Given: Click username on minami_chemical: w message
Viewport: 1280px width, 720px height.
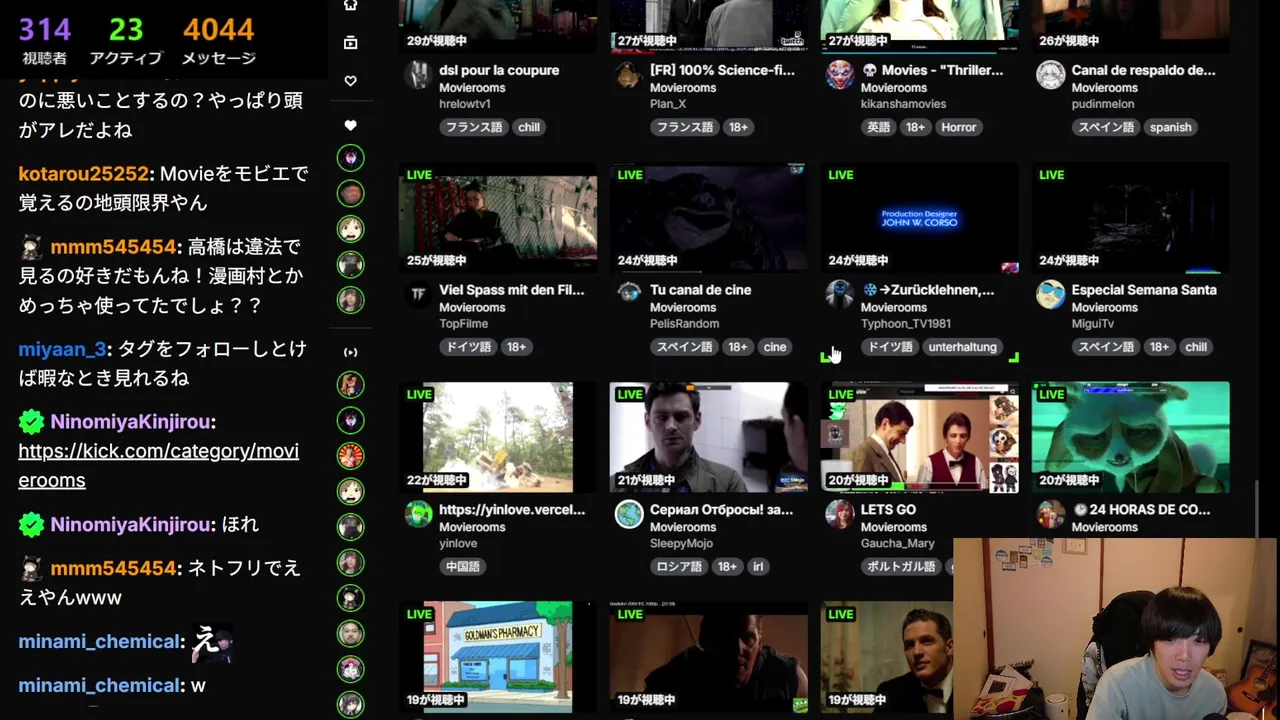Looking at the screenshot, I should (99, 685).
